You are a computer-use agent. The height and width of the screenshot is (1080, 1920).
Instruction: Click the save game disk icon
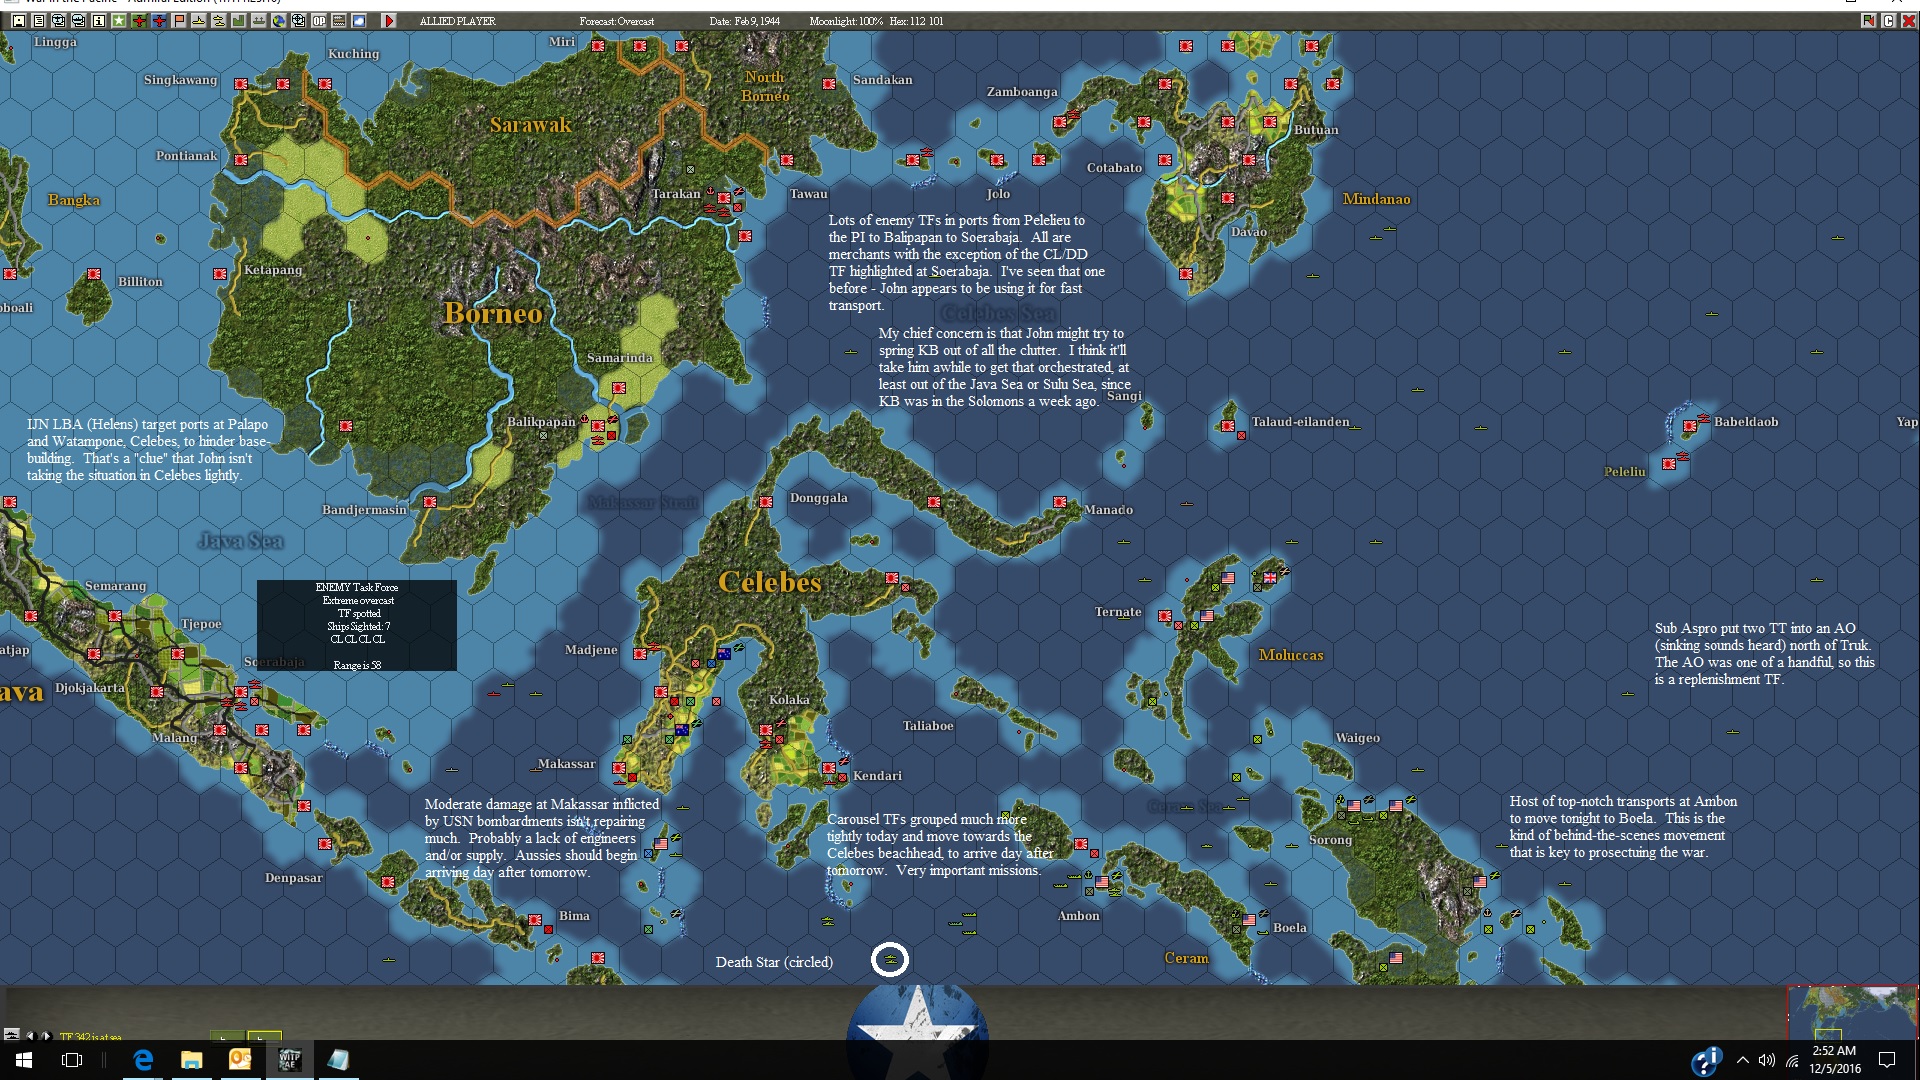pyautogui.click(x=19, y=21)
